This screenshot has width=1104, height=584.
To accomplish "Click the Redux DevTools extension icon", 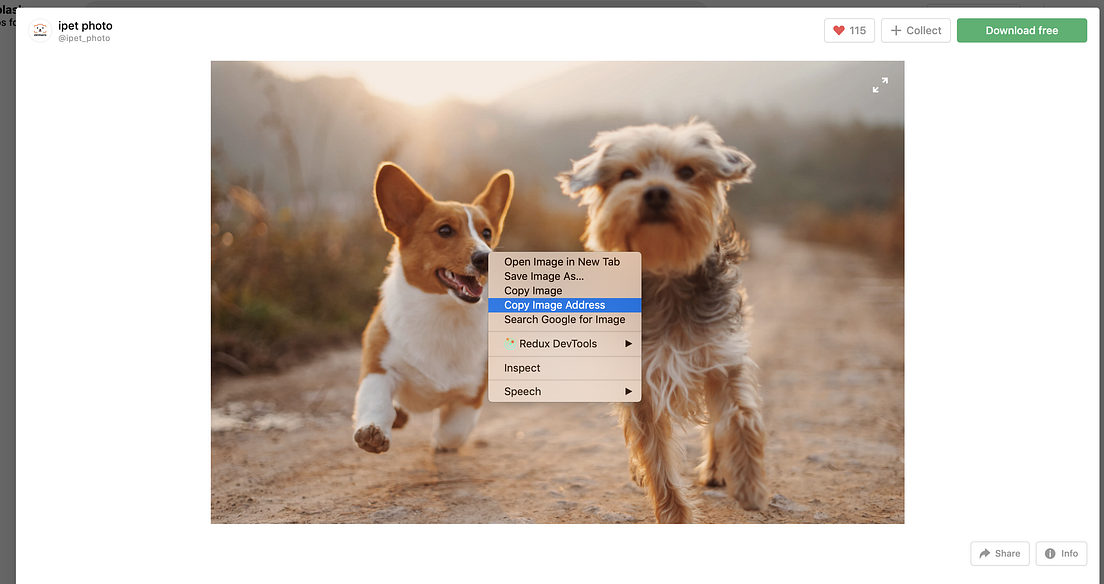I will tap(511, 343).
